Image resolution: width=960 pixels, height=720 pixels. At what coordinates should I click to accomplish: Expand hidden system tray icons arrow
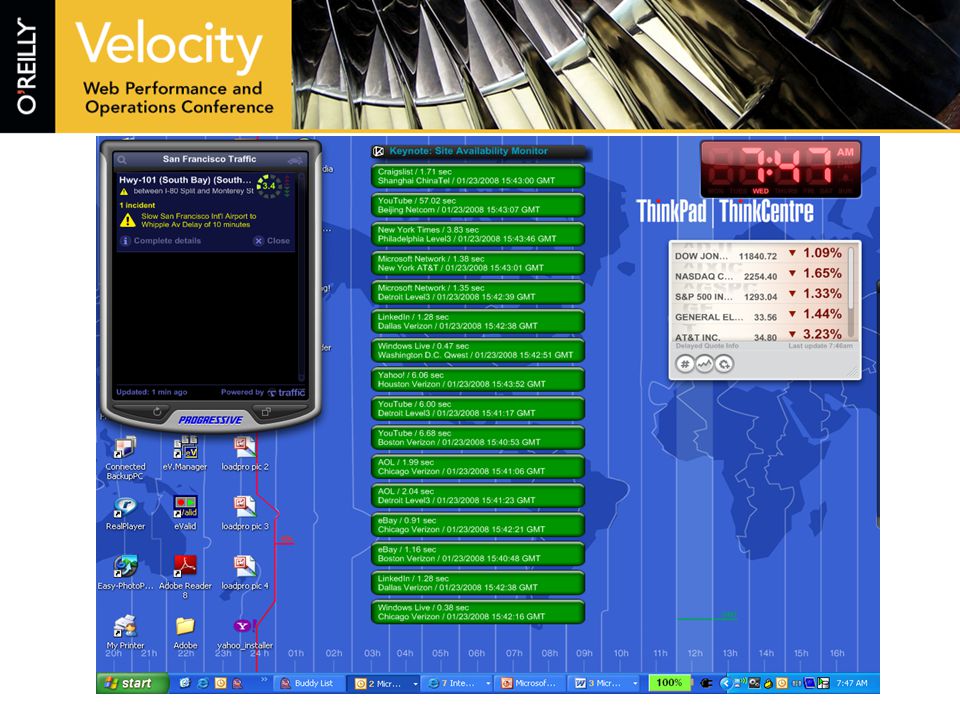(725, 683)
